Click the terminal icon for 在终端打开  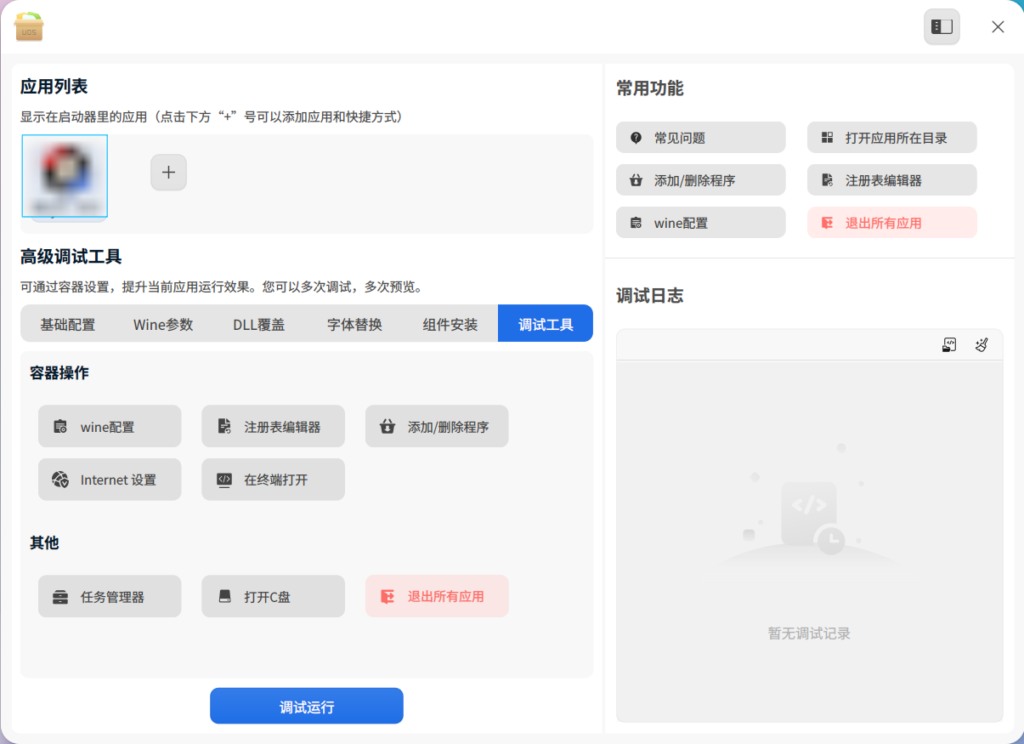224,480
